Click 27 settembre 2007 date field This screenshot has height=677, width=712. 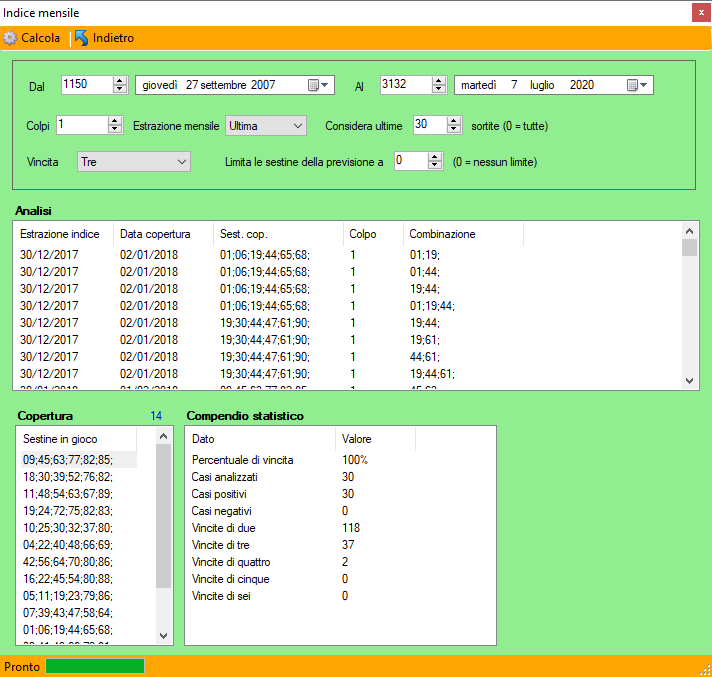(235, 85)
